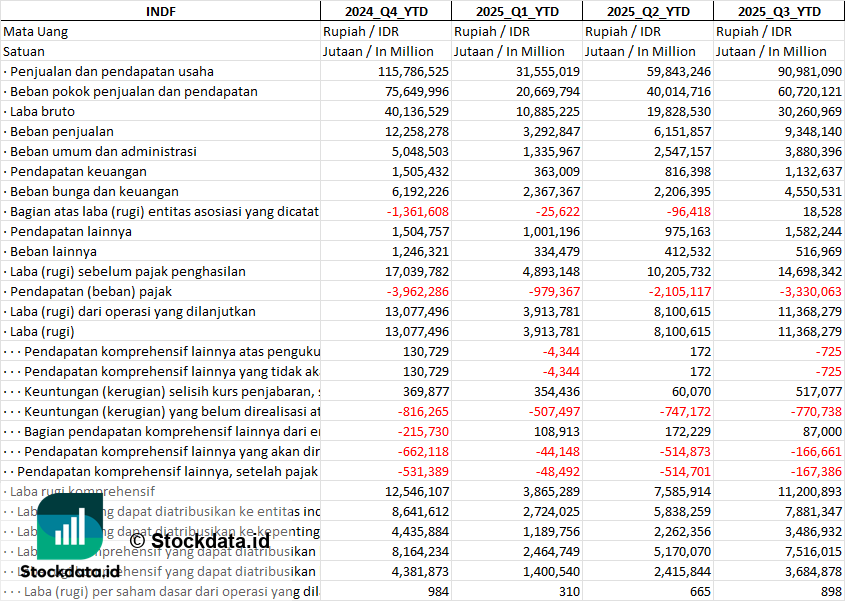This screenshot has width=845, height=601.
Task: Select the value 10,205,732
Action: (x=679, y=271)
